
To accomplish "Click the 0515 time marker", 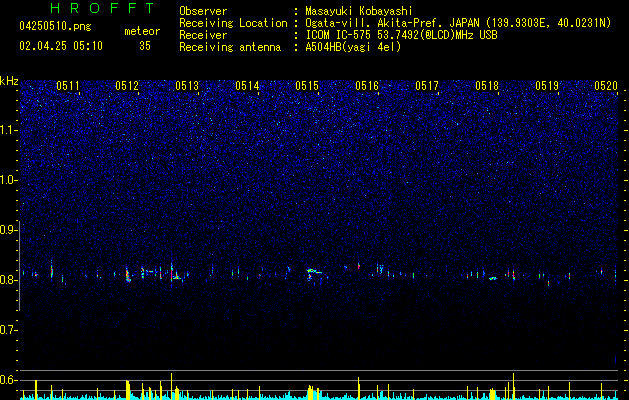I will point(307,86).
